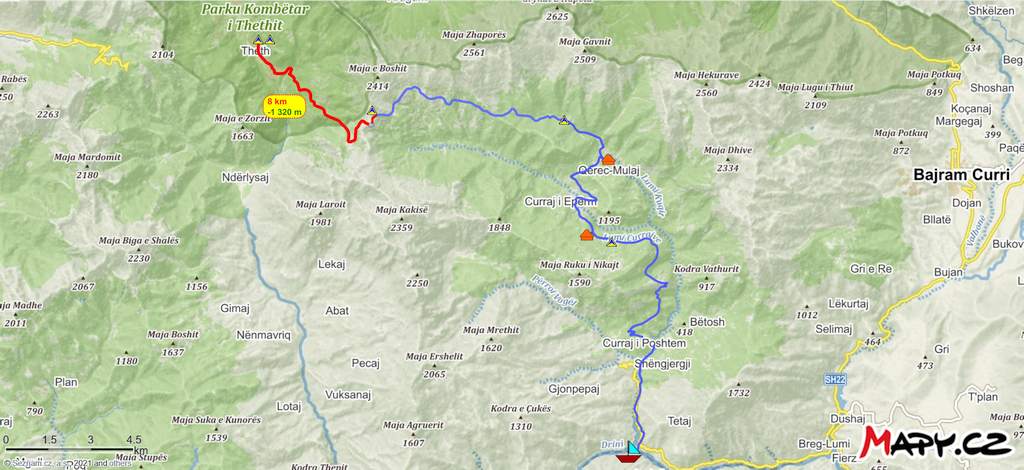Screen dimensions: 1024x470
Task: Click the ferry boat icon on Drini river
Action: pyautogui.click(x=629, y=452)
